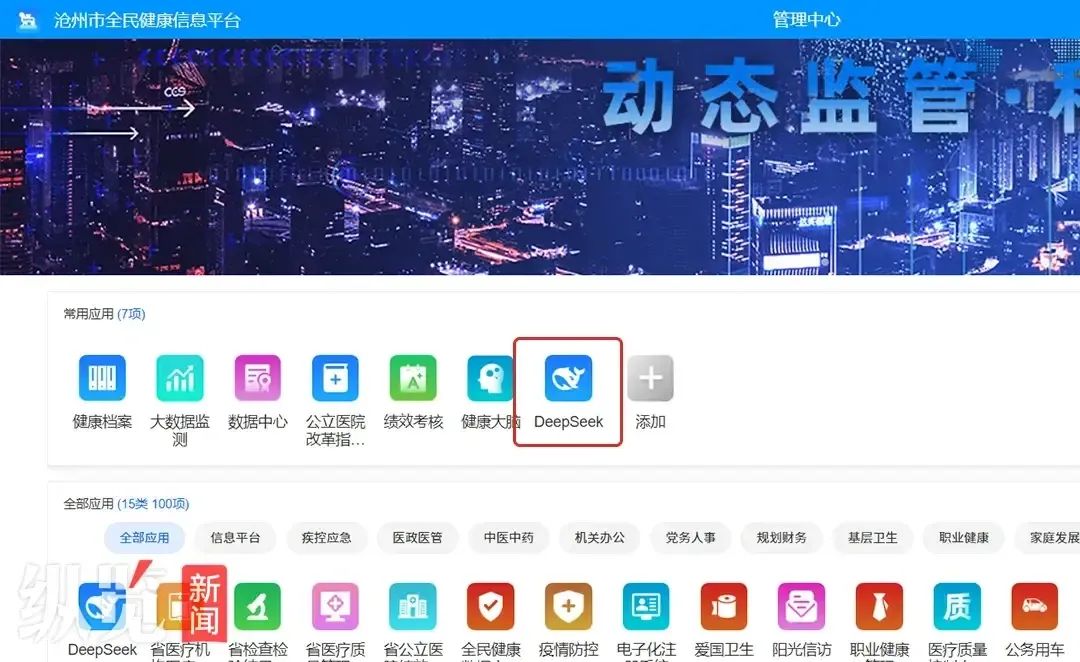Open DeepSeek in the 常用应用 section
Screen dimensions: 1080x662
tap(568, 379)
